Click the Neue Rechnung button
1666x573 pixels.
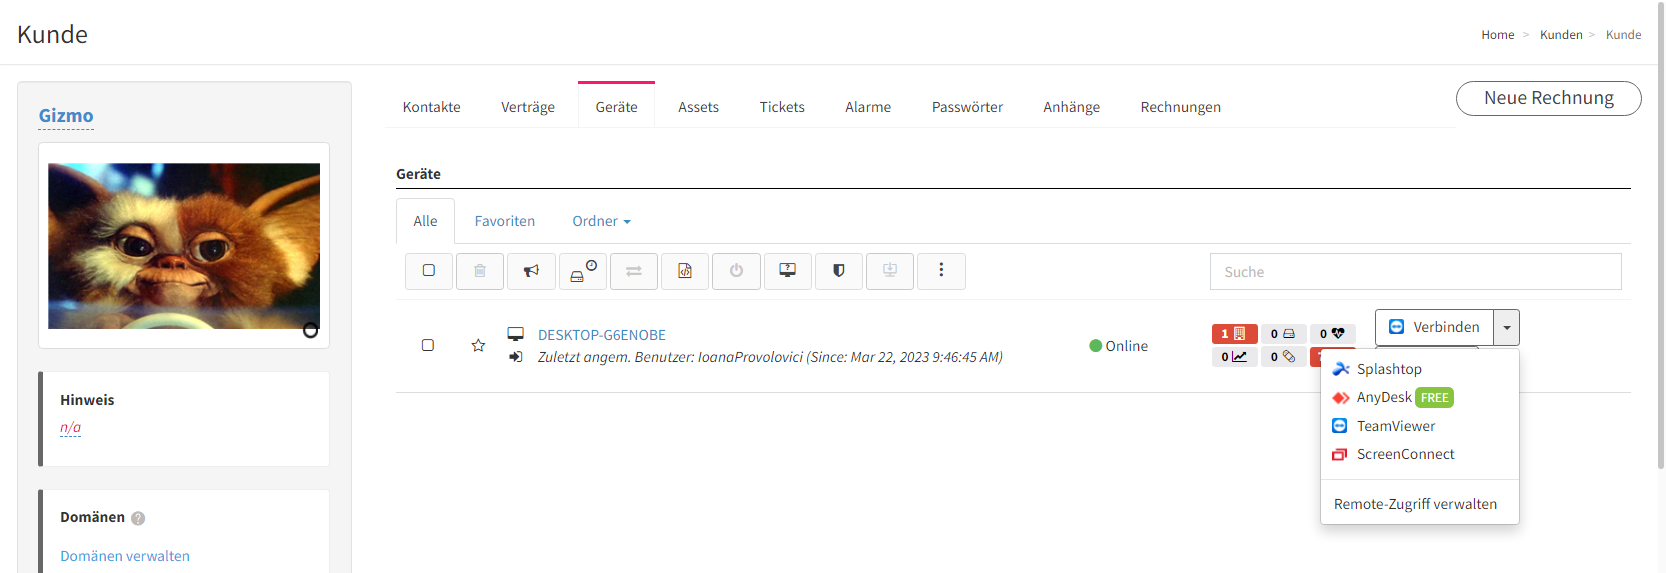click(1549, 98)
